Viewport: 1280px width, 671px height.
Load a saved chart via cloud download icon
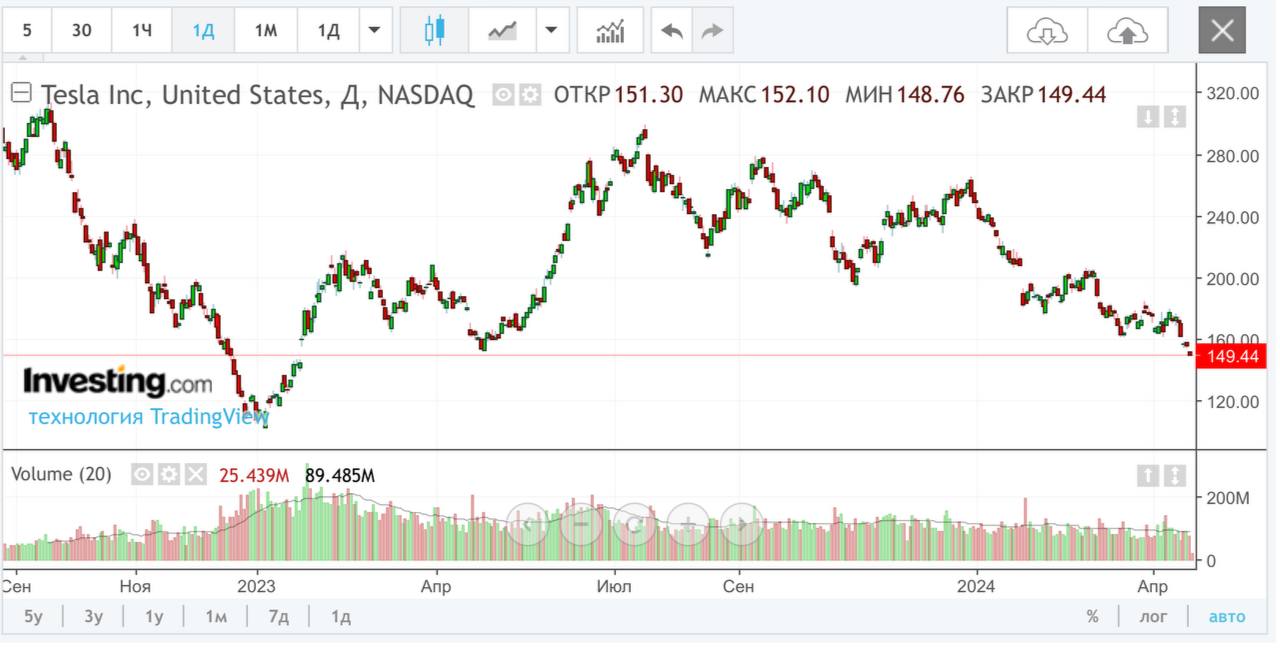pos(1047,31)
